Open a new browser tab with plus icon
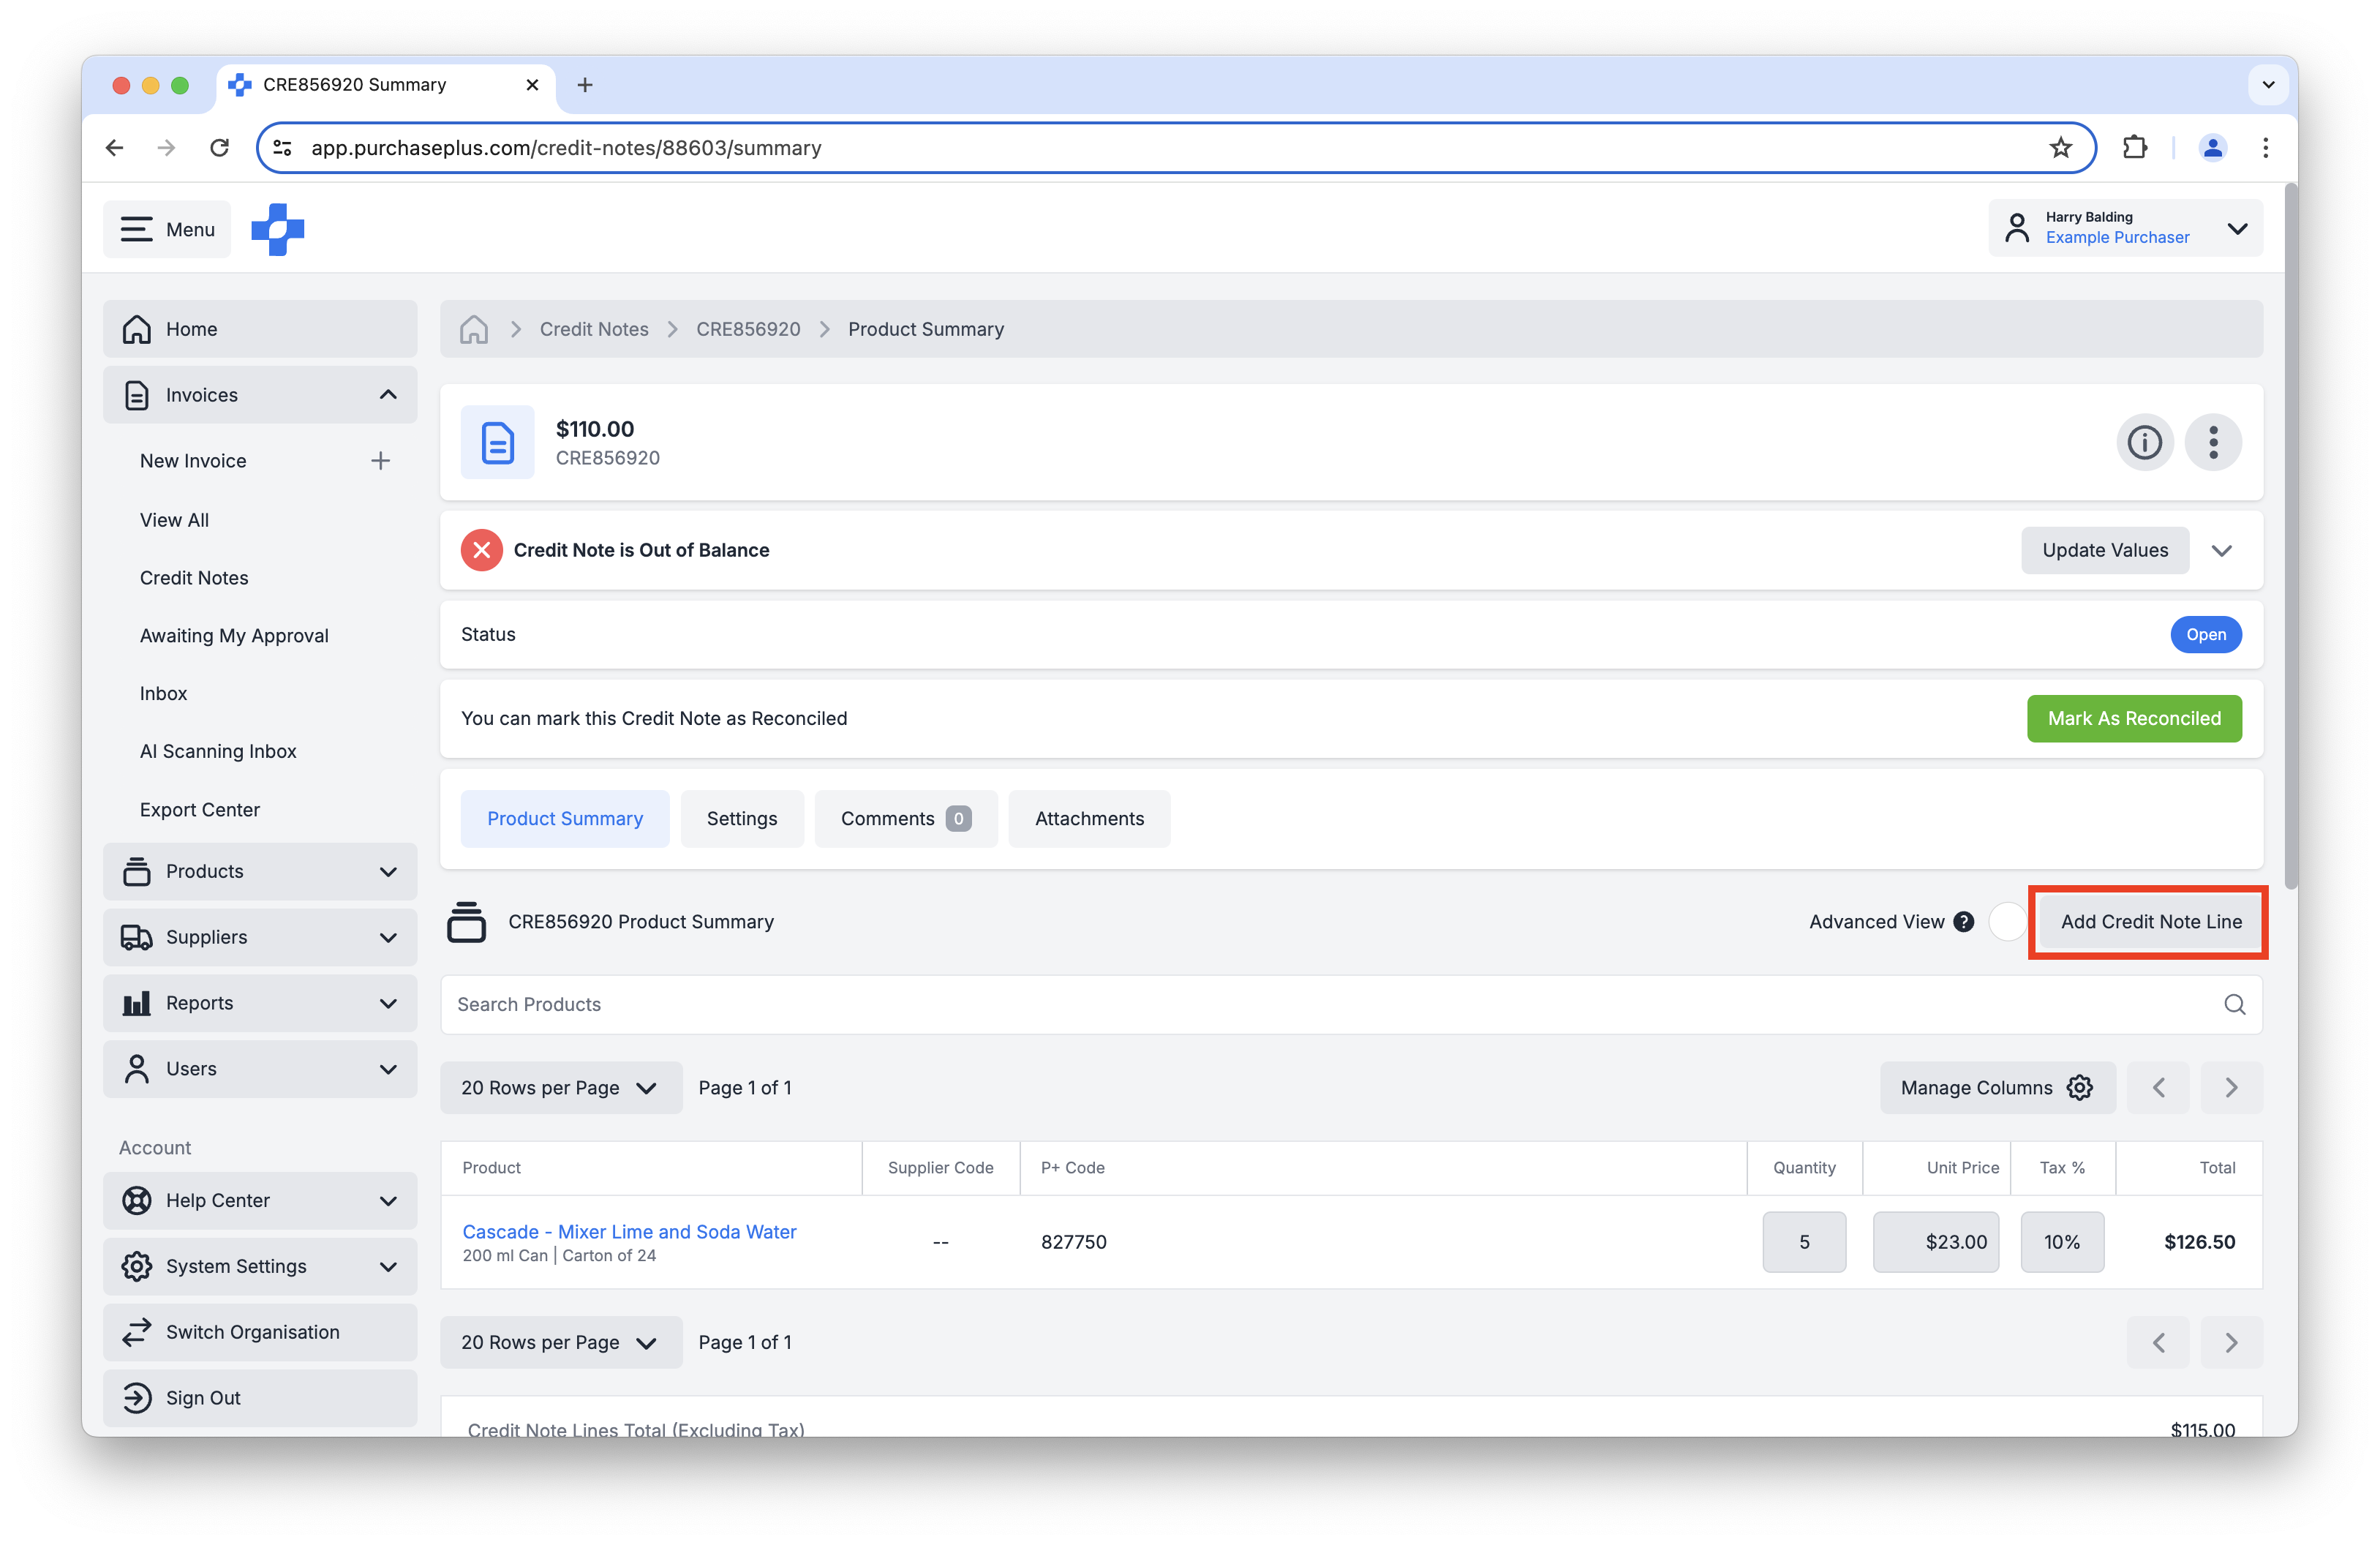 [x=585, y=85]
